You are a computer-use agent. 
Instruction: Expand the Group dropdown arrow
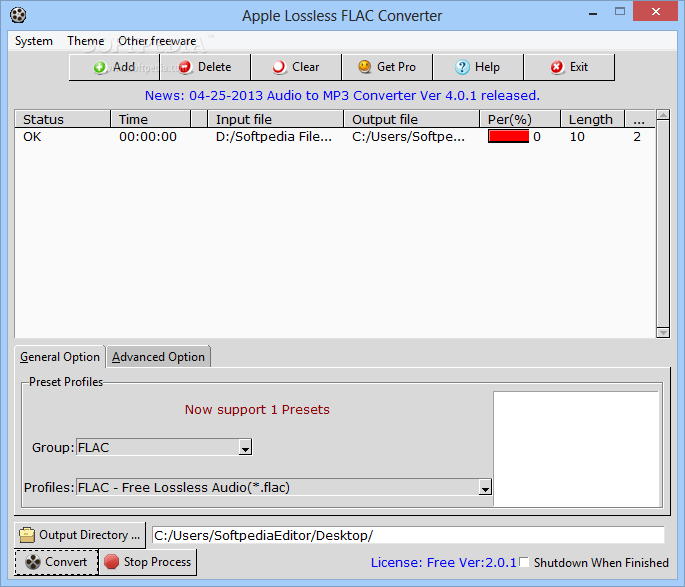[245, 447]
